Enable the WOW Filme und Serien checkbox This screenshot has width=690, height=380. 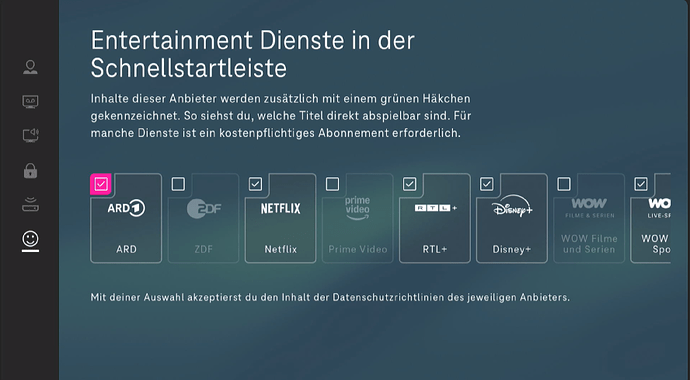coord(564,184)
